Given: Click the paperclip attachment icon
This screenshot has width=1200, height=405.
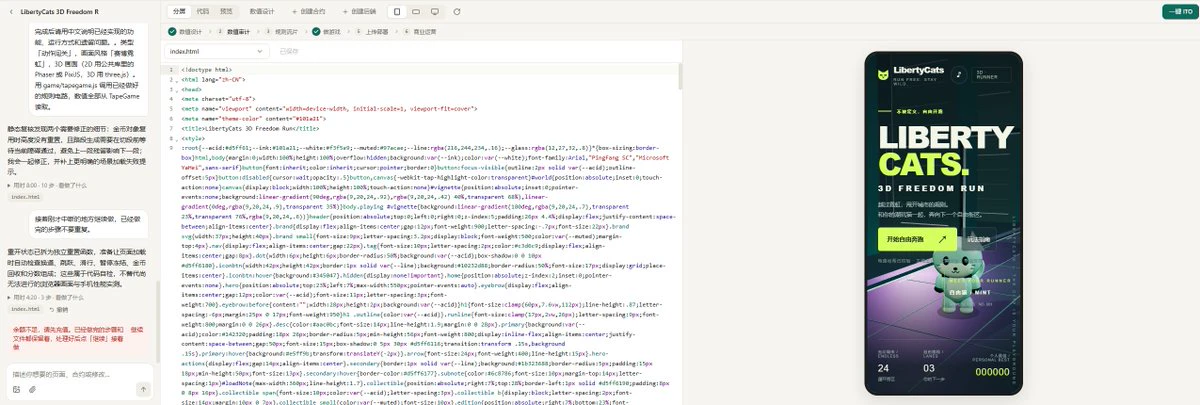Looking at the screenshot, I should pos(33,388).
